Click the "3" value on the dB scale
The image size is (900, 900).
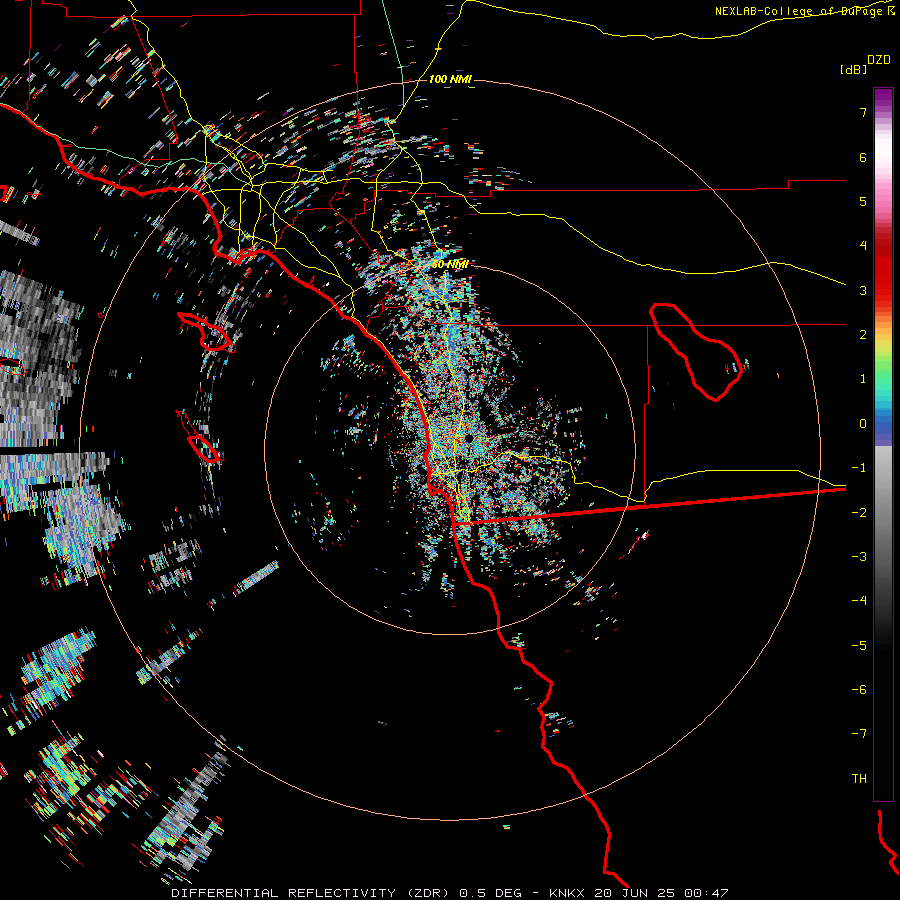[863, 290]
